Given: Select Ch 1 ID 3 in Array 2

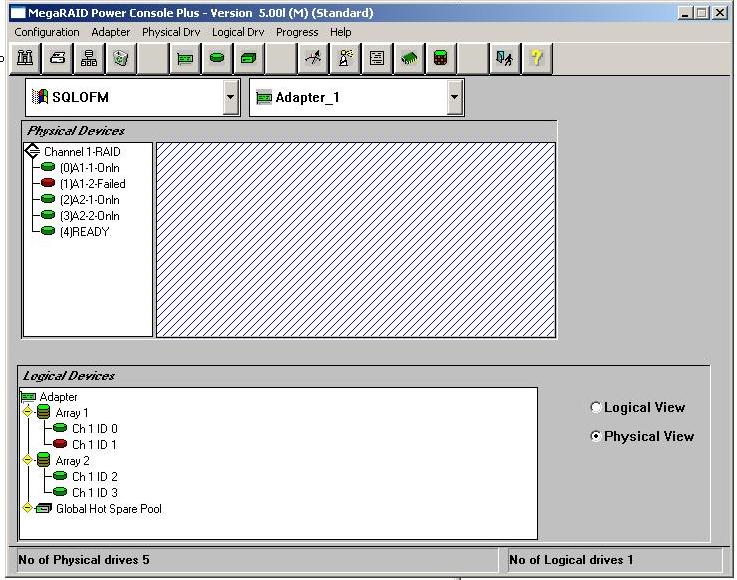Looking at the screenshot, I should (95, 493).
